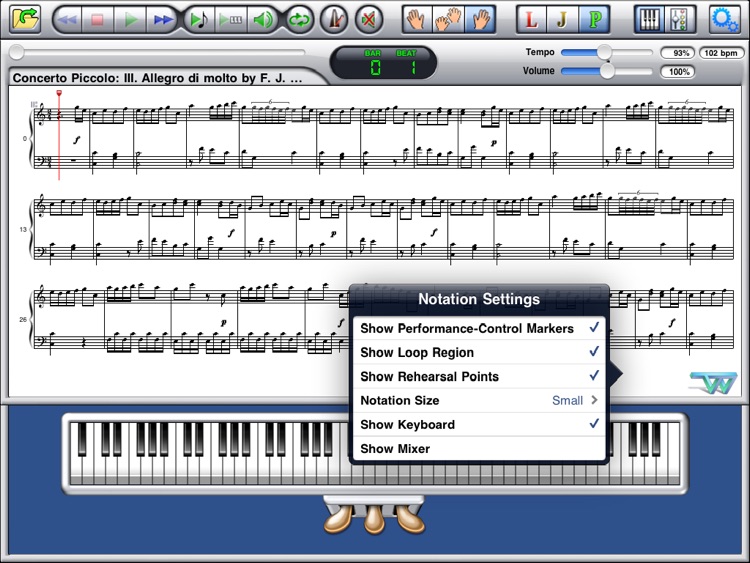Select the both hands icon
750x563 pixels.
coord(448,20)
